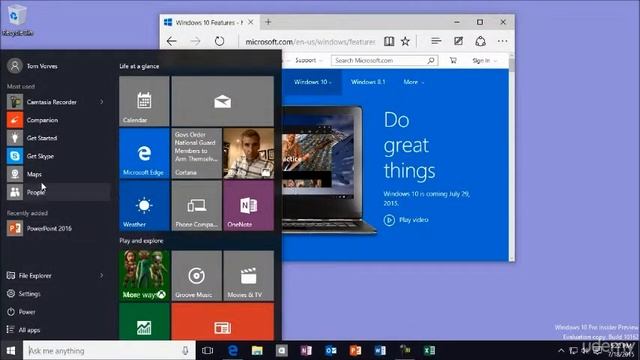Open Edge Share icon
This screenshot has width=640, height=360.
pyautogui.click(x=480, y=41)
